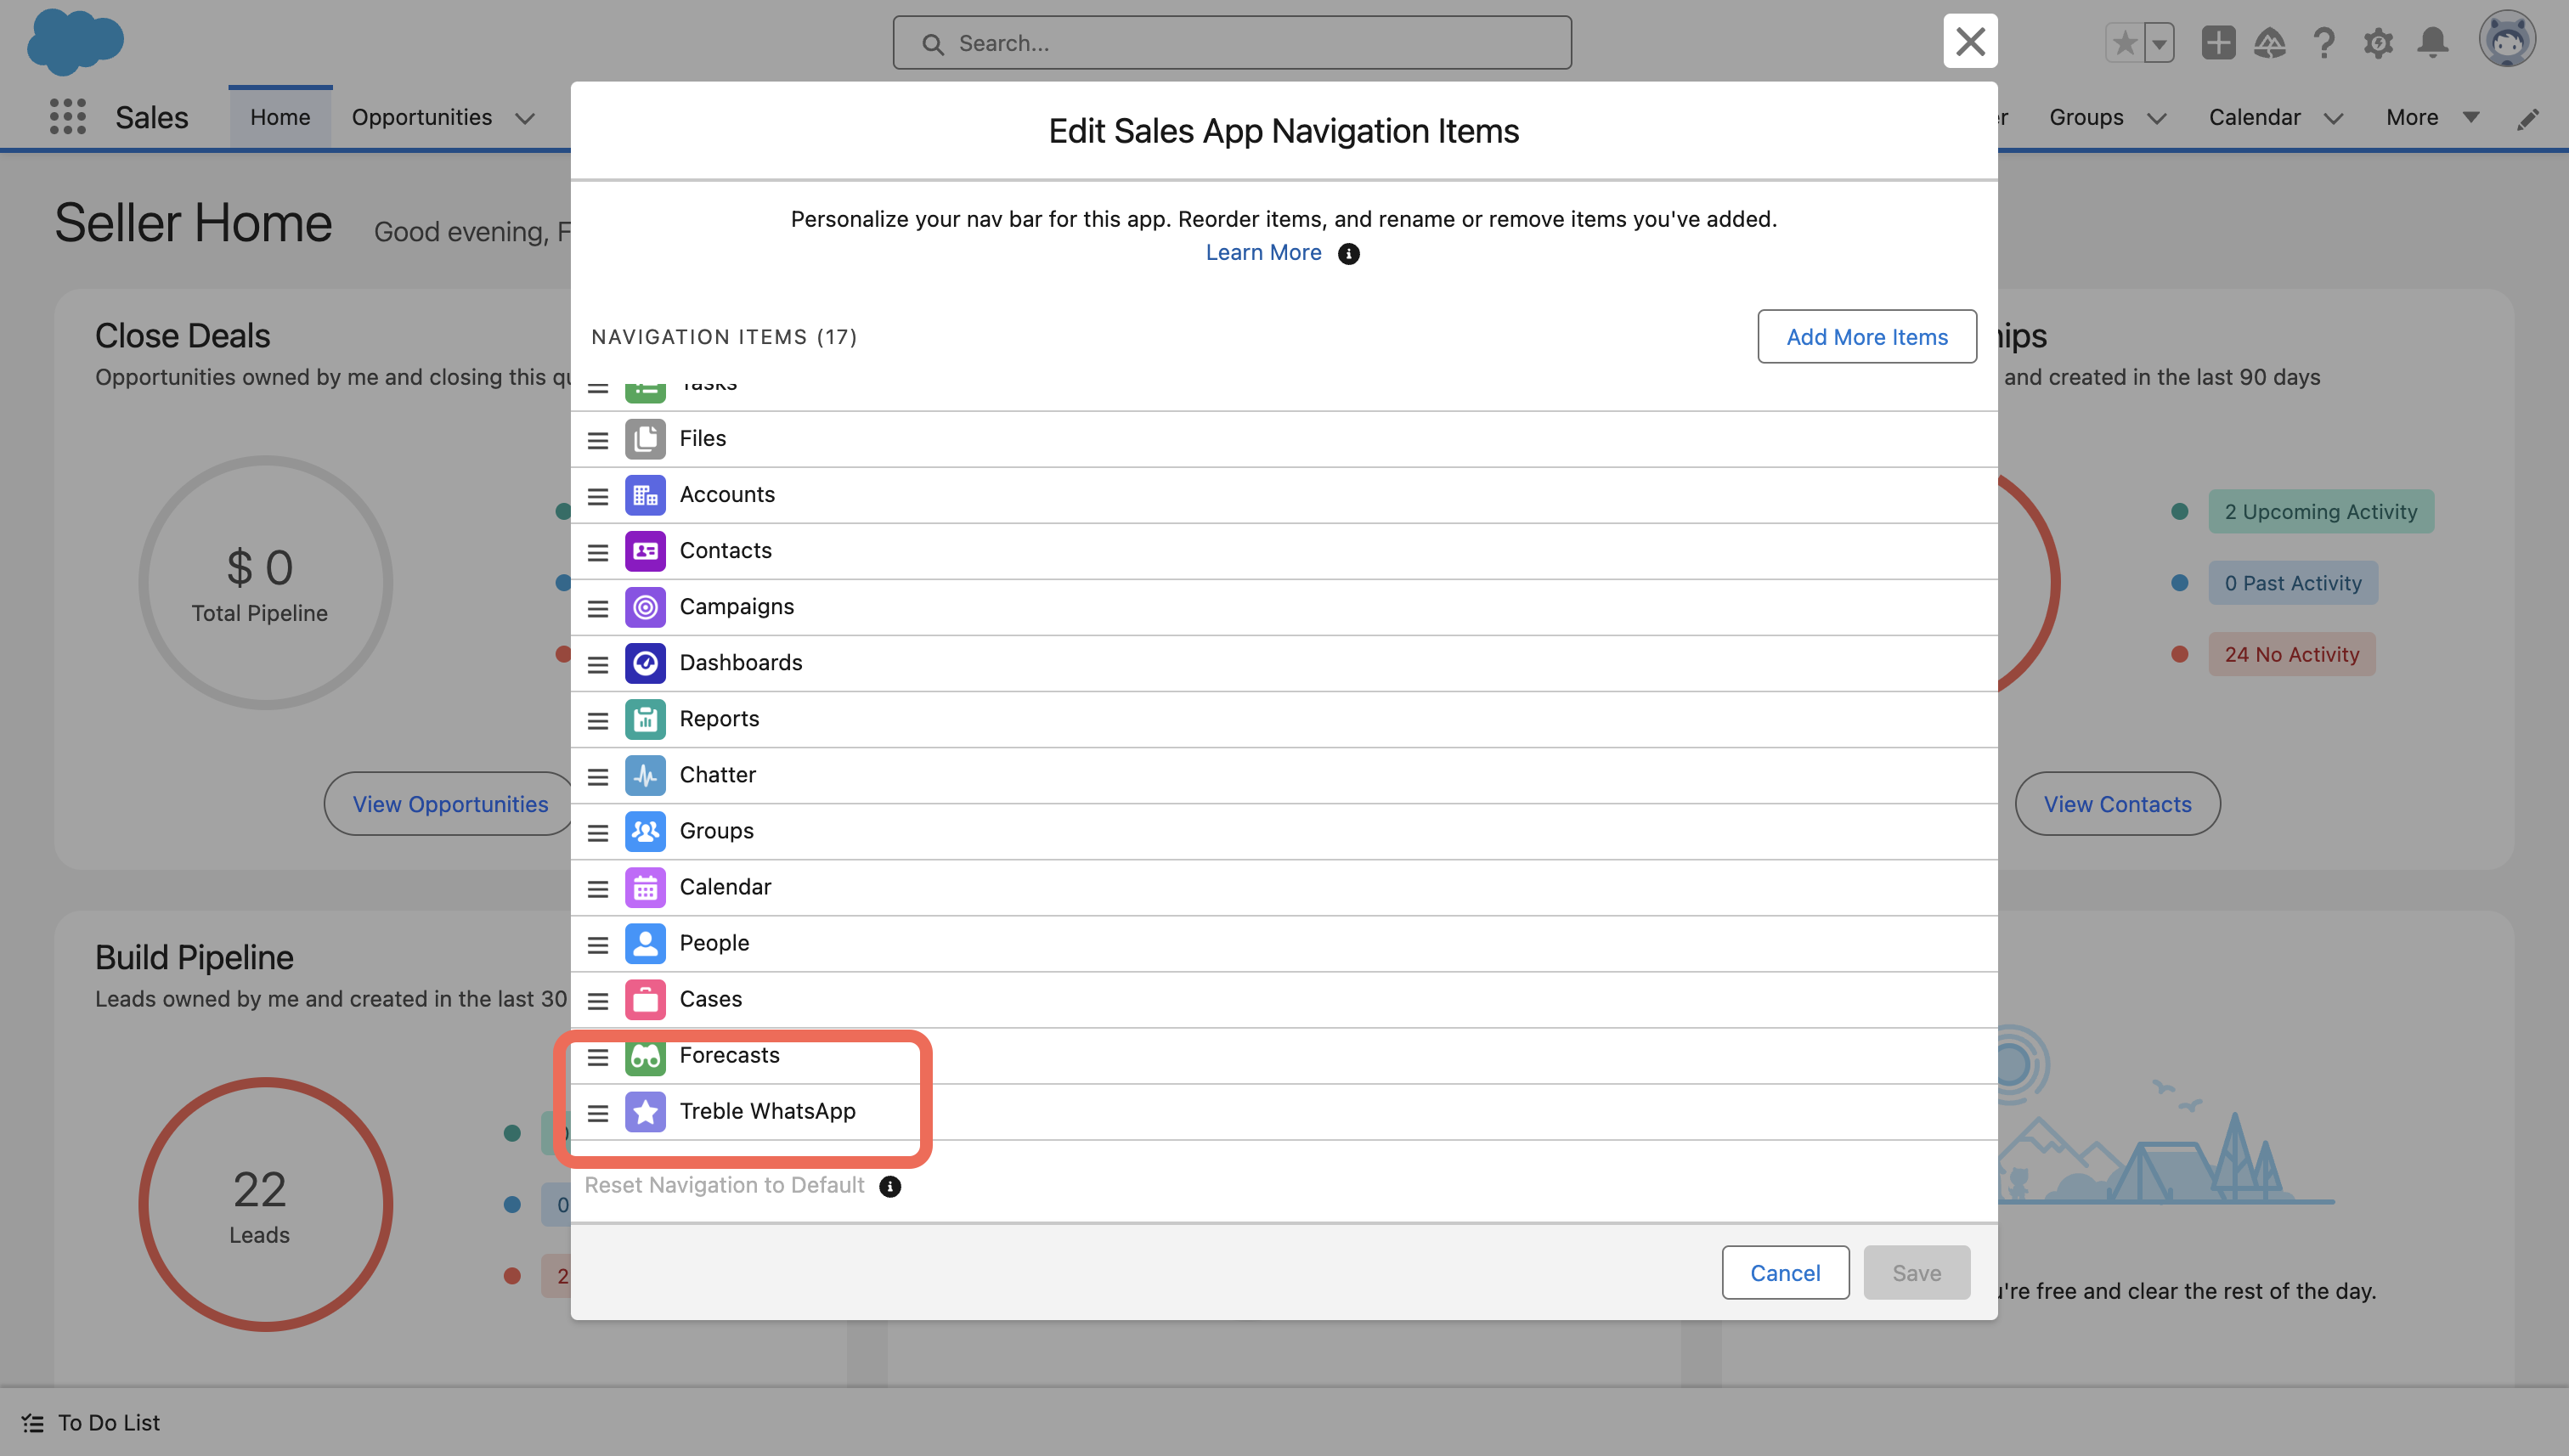The width and height of the screenshot is (2569, 1456).
Task: Click info icon beside Learn More
Action: point(1348,254)
